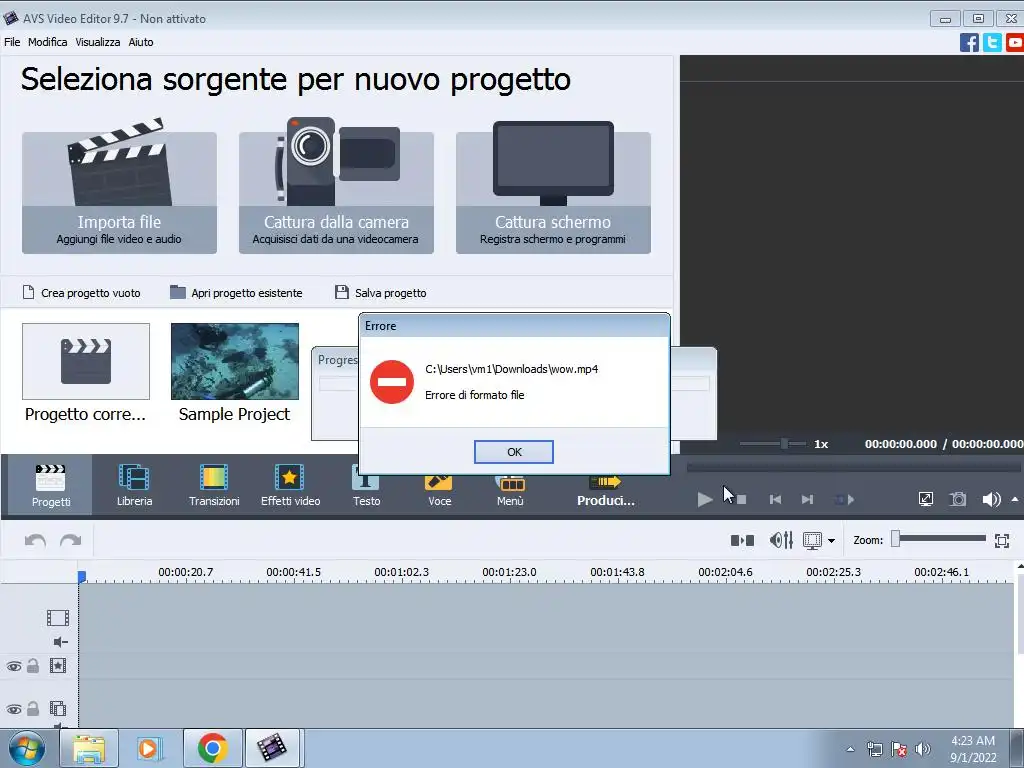The height and width of the screenshot is (768, 1024).
Task: Open the Visualizza menu
Action: click(x=98, y=42)
